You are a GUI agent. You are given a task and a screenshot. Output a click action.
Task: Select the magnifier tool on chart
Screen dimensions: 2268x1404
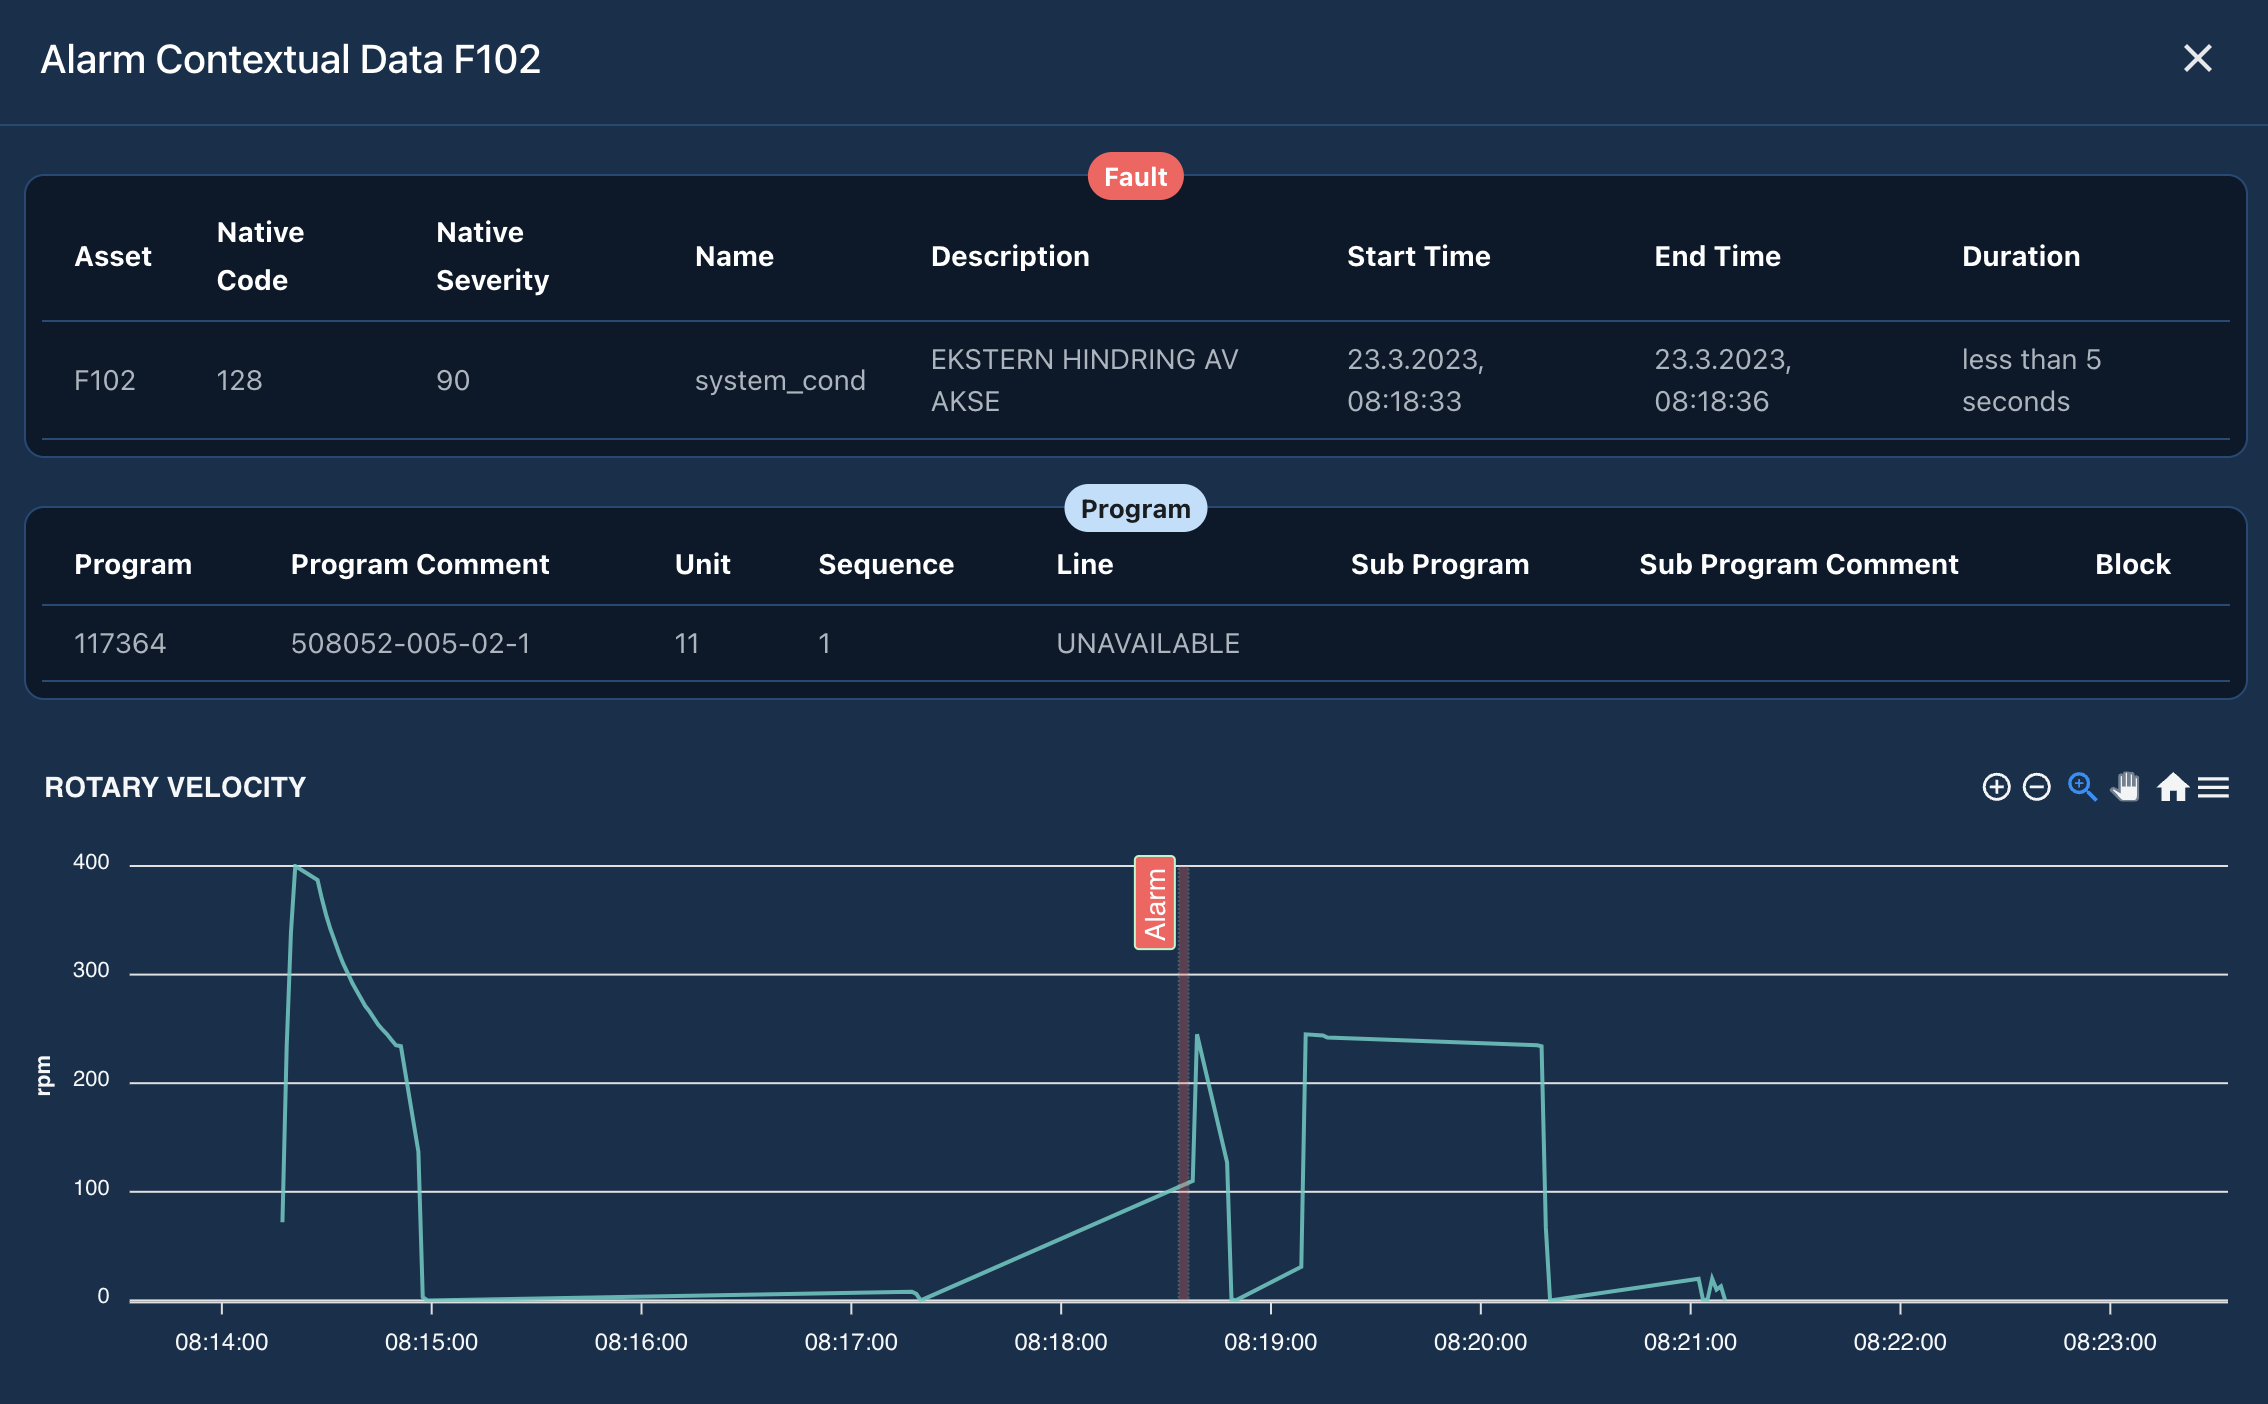pyautogui.click(x=2080, y=789)
